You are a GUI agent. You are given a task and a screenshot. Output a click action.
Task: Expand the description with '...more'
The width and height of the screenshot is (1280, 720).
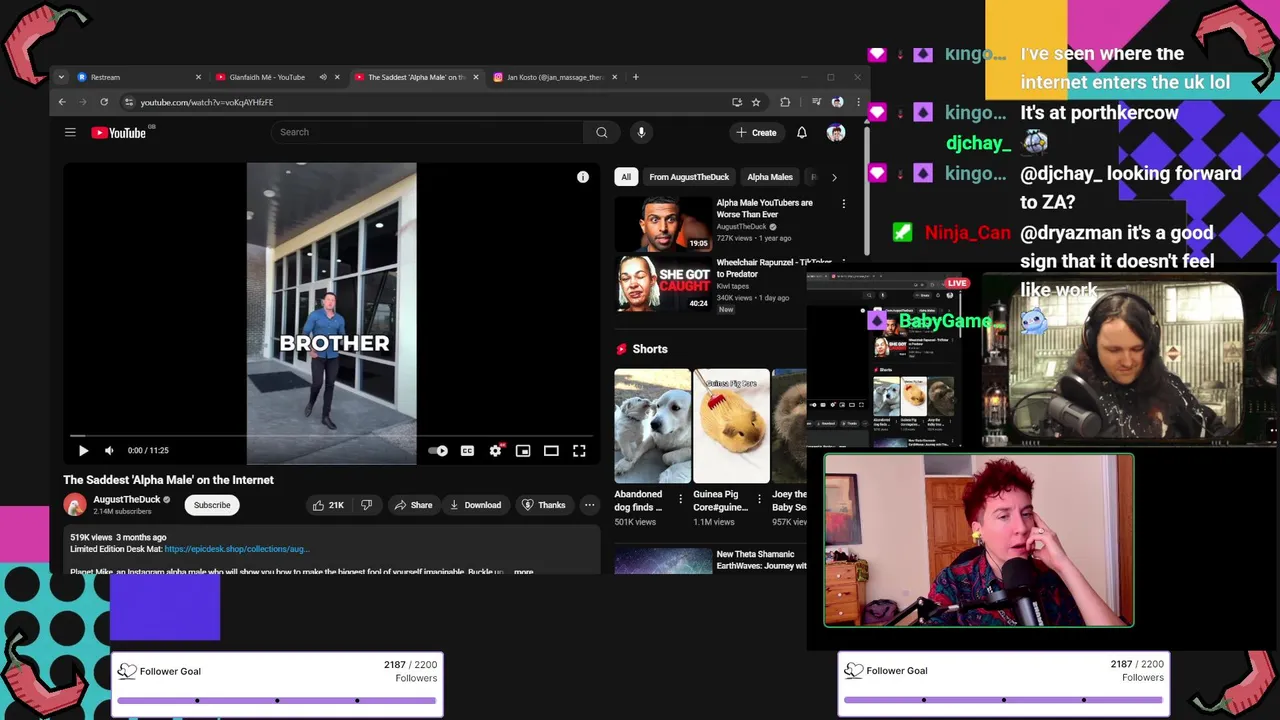tap(523, 572)
